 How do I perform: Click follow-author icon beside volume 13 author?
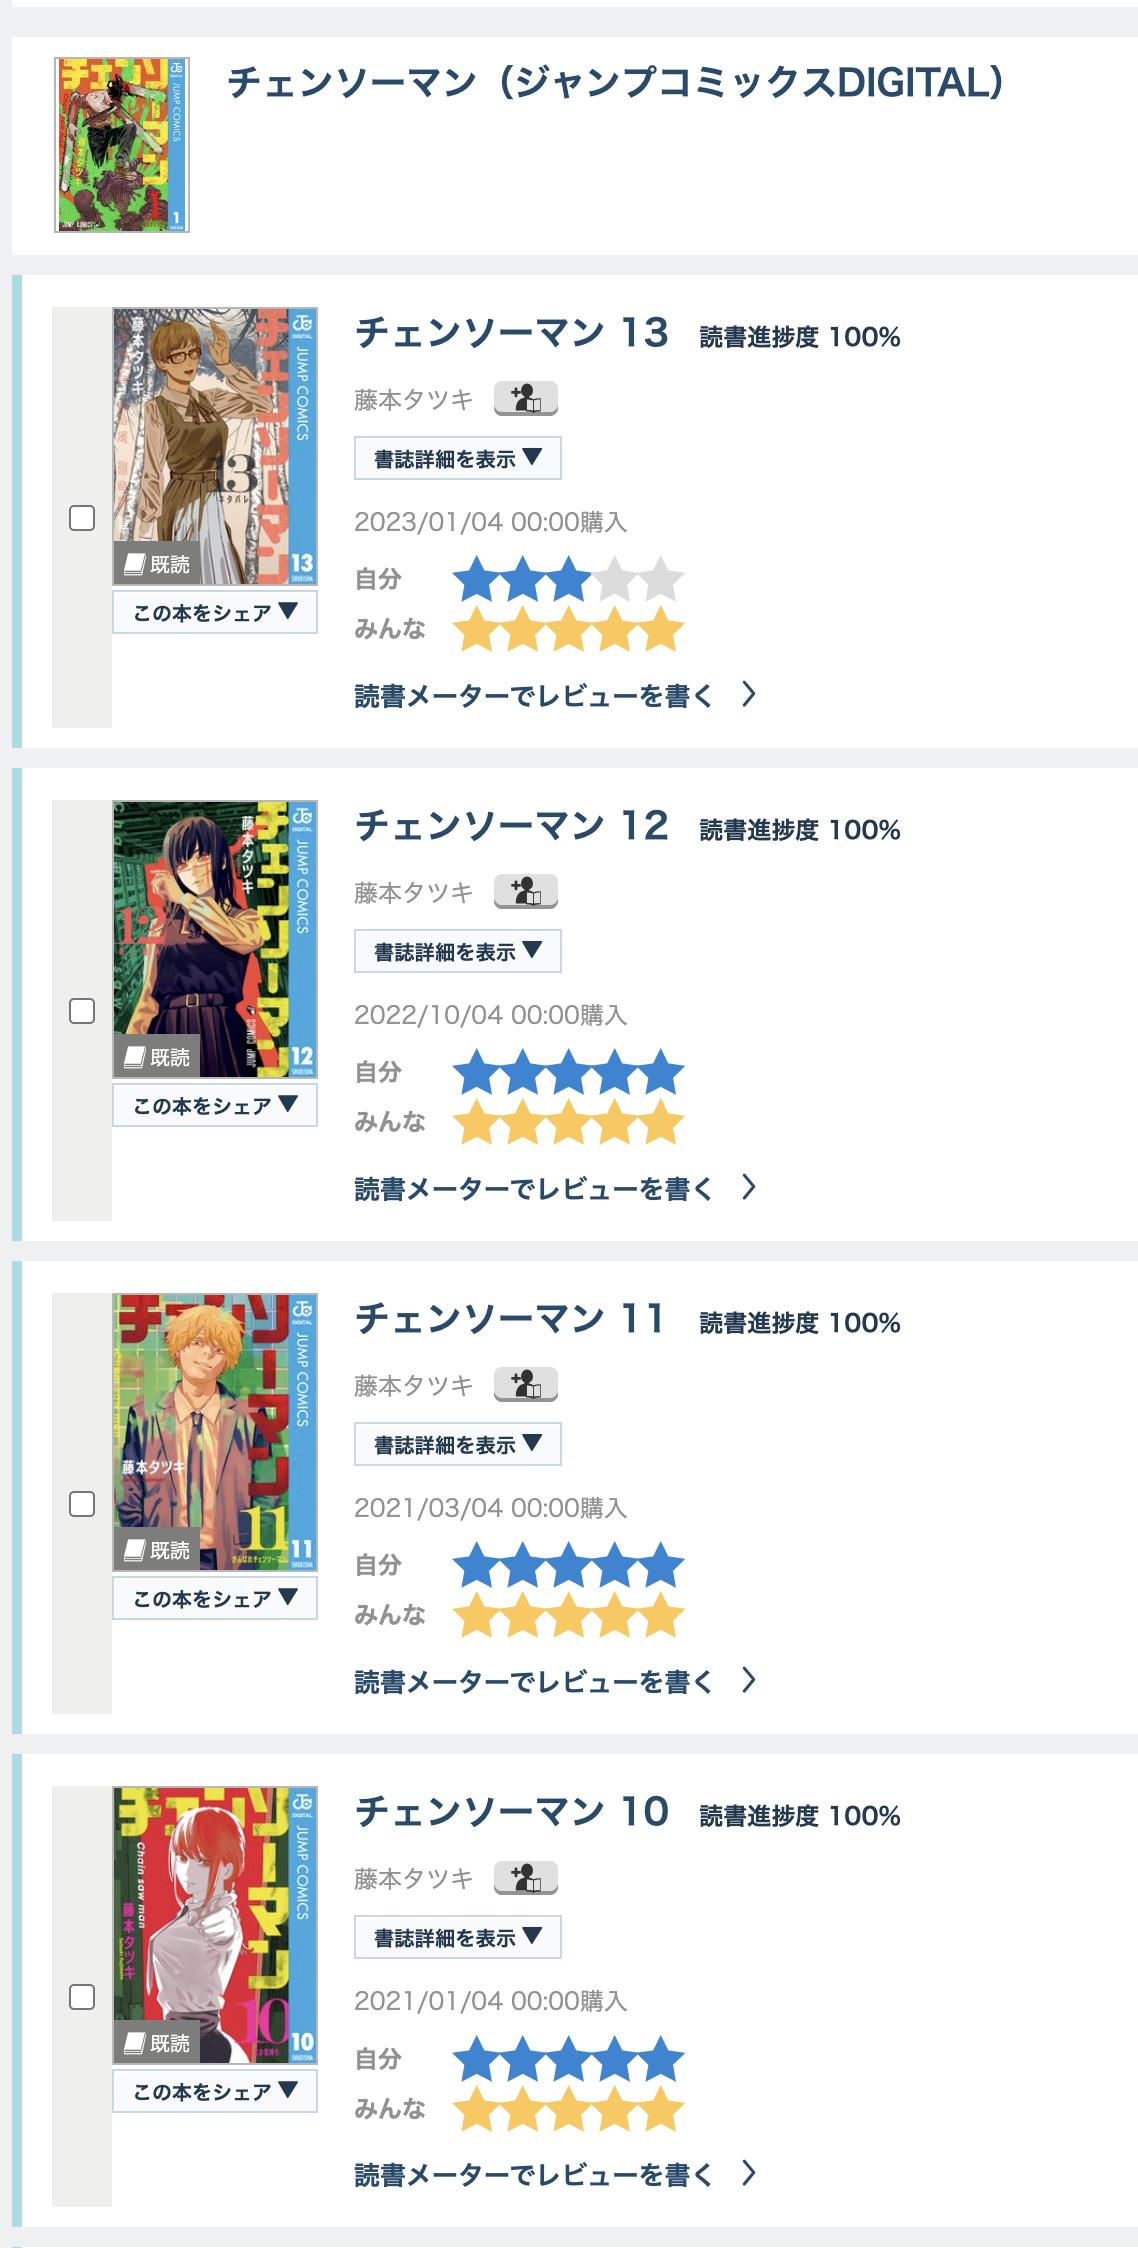click(525, 399)
